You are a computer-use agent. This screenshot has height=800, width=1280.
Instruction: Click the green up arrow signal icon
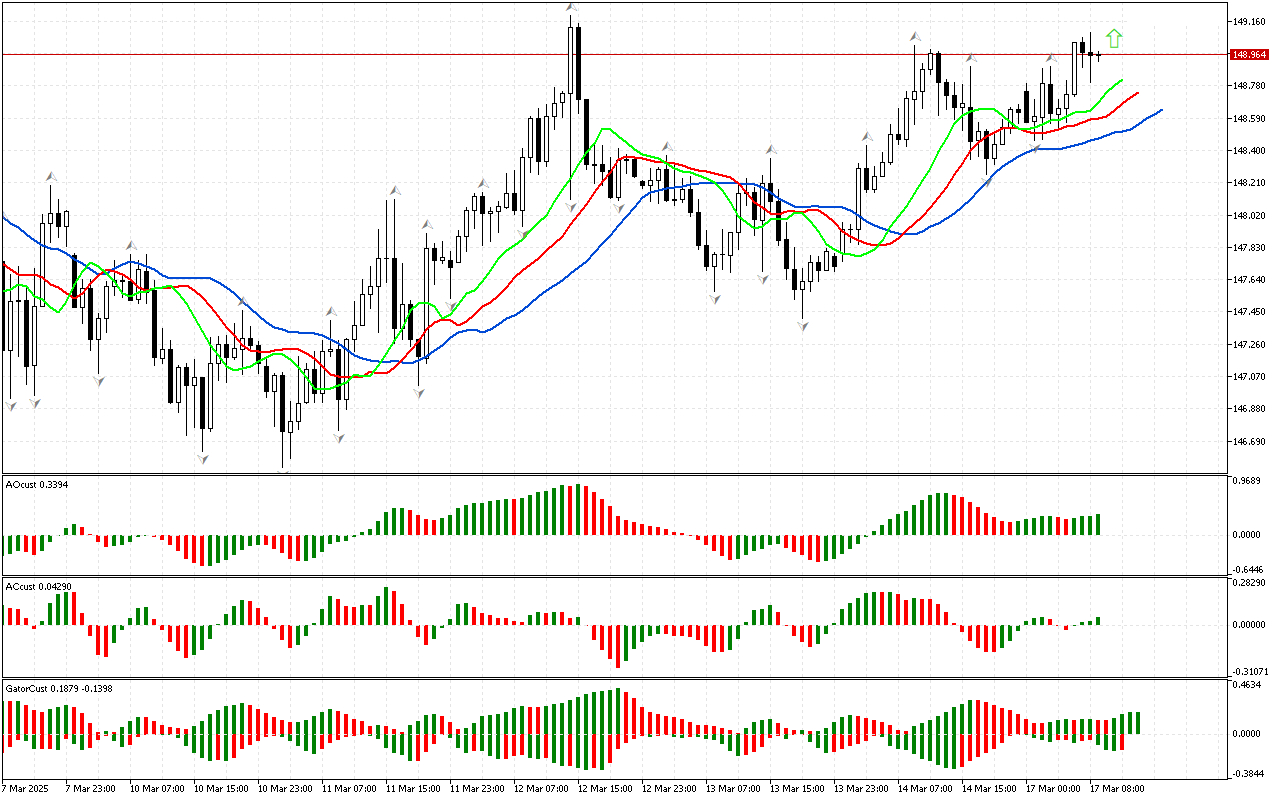1115,39
